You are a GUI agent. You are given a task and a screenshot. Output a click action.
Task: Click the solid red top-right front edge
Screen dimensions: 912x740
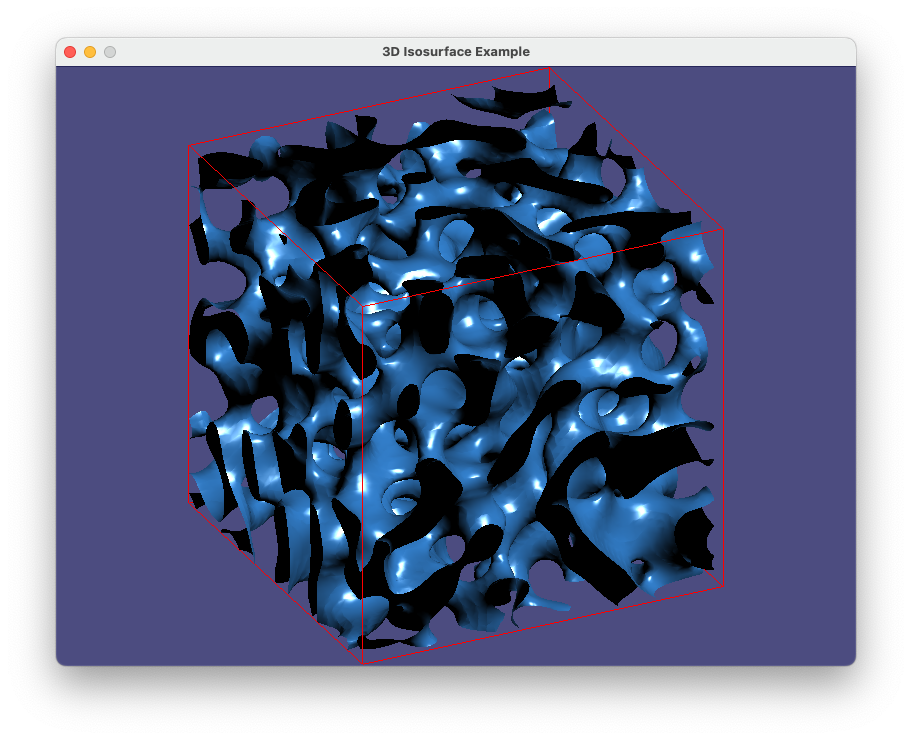point(540,267)
